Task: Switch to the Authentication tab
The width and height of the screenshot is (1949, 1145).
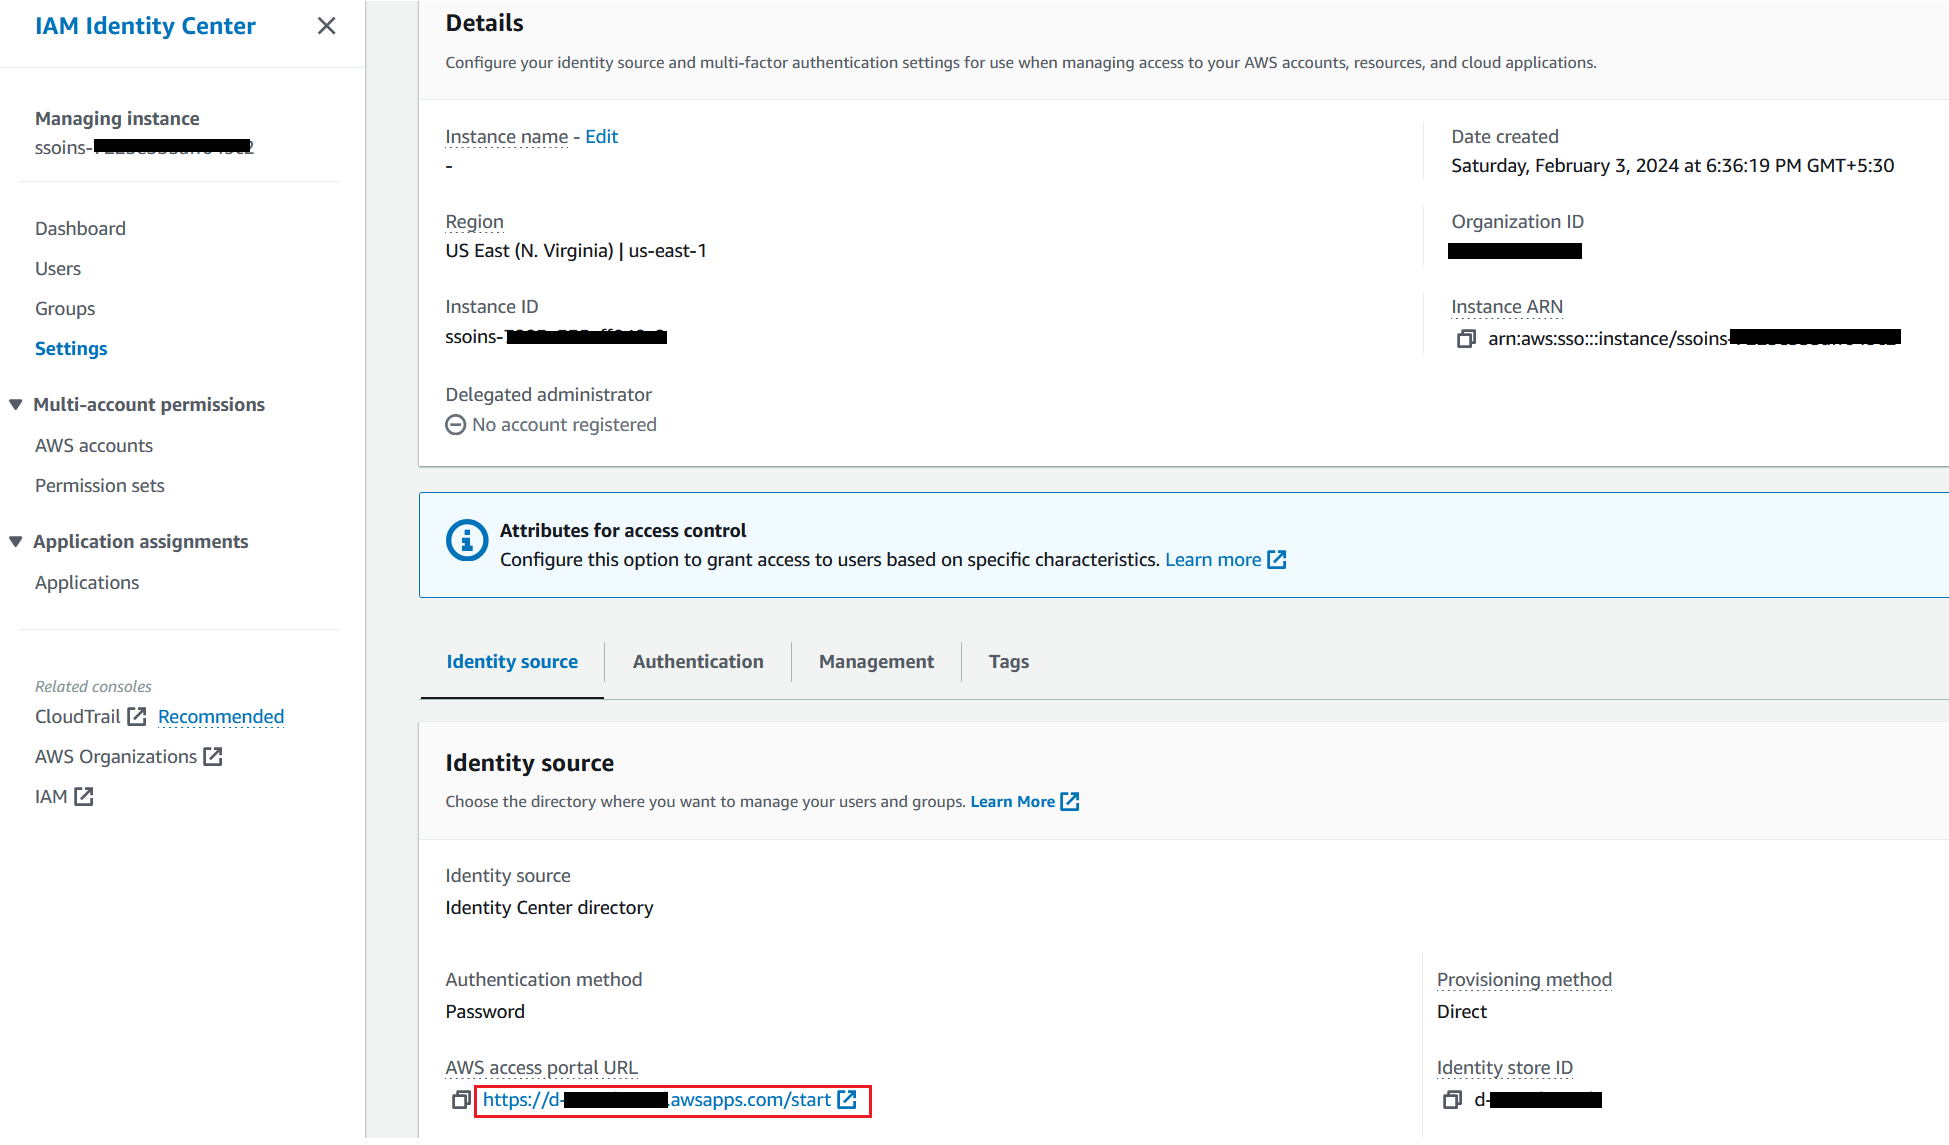Action: [697, 662]
